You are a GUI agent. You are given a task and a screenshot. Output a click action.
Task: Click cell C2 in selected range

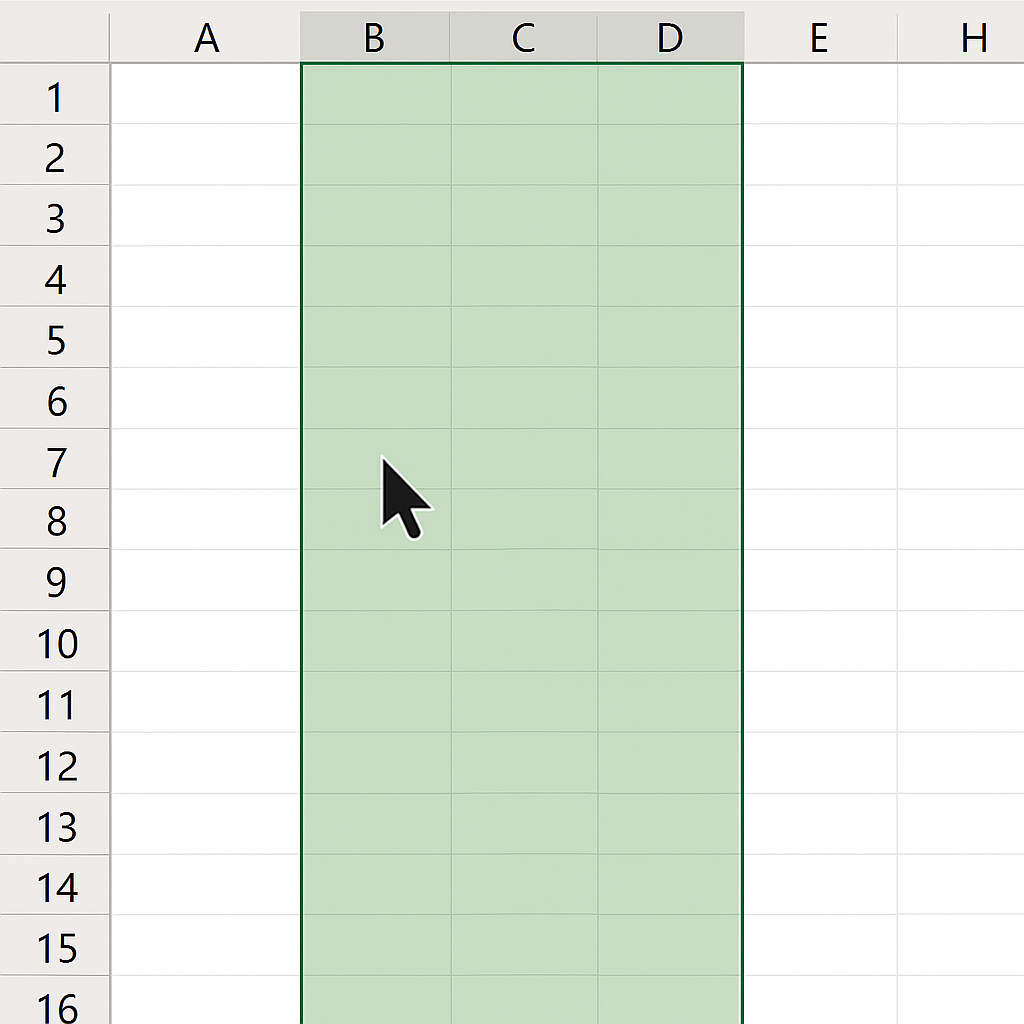pos(524,155)
